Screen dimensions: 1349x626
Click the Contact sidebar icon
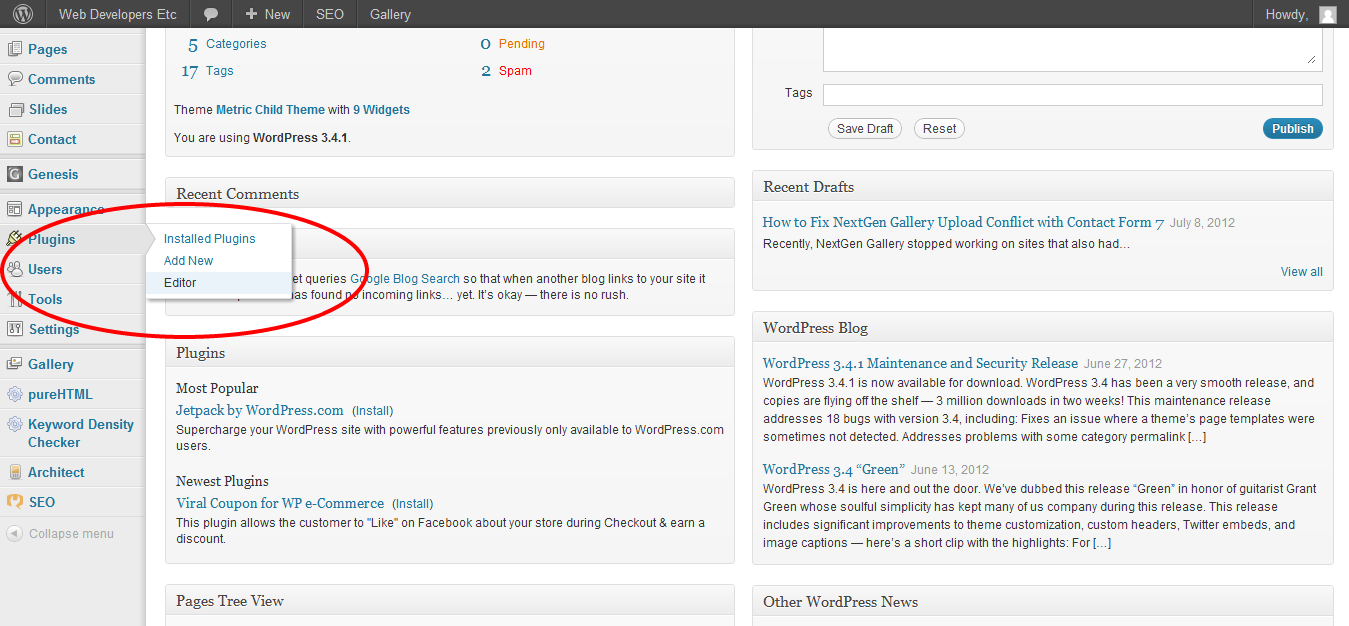tap(15, 139)
